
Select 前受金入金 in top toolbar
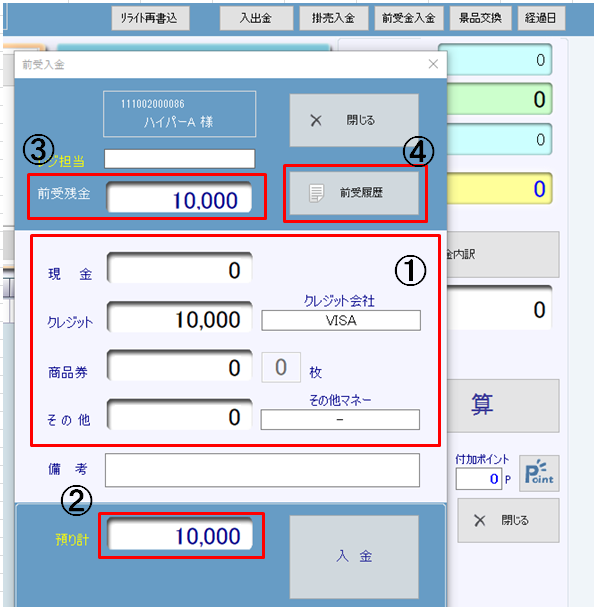click(409, 18)
